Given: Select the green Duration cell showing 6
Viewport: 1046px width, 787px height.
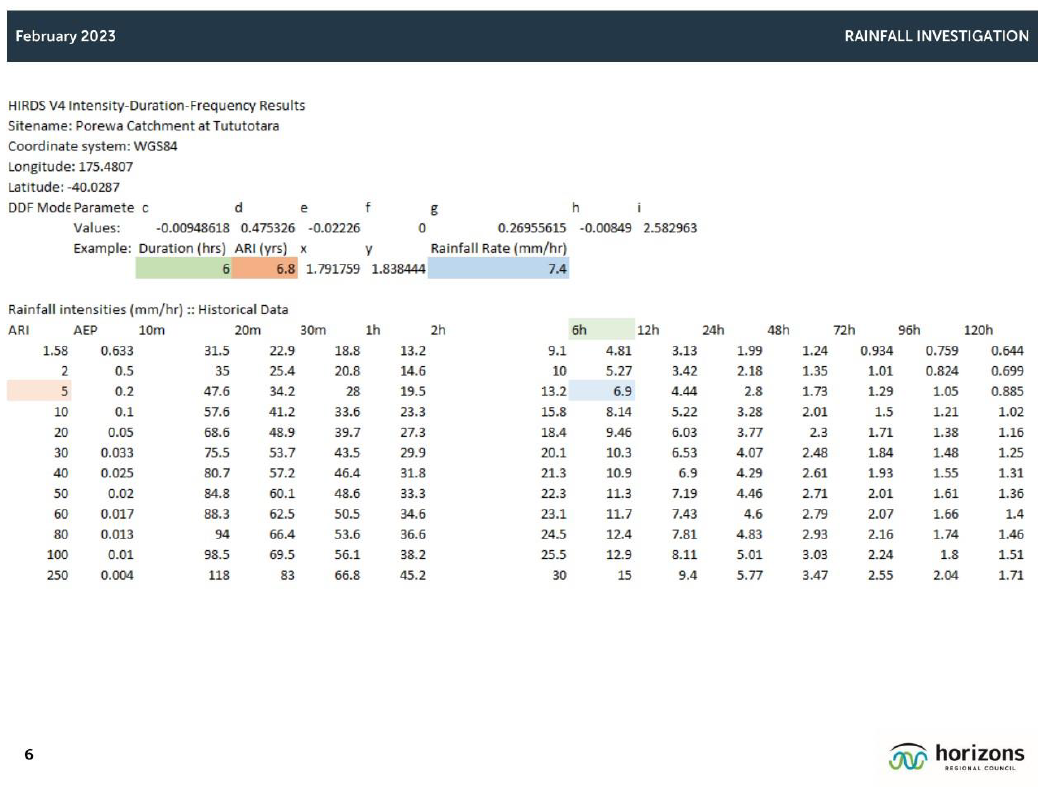Looking at the screenshot, I should pyautogui.click(x=184, y=269).
